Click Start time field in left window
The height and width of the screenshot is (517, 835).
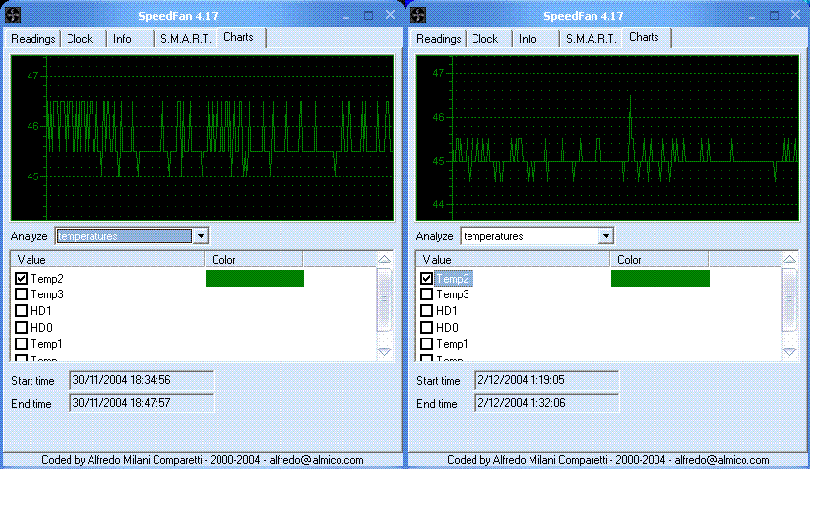tap(142, 380)
